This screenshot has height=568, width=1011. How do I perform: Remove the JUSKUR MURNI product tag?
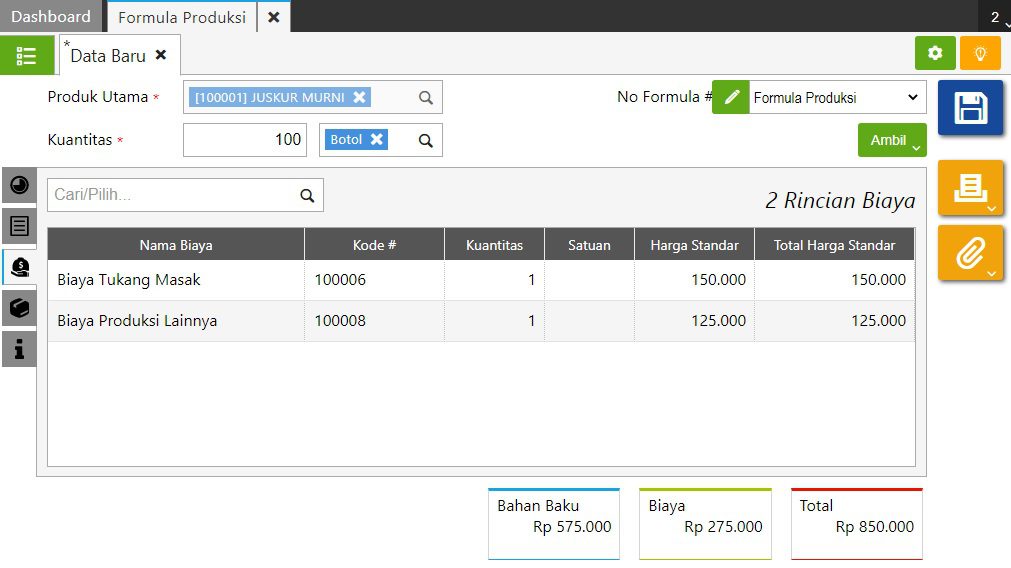(360, 97)
